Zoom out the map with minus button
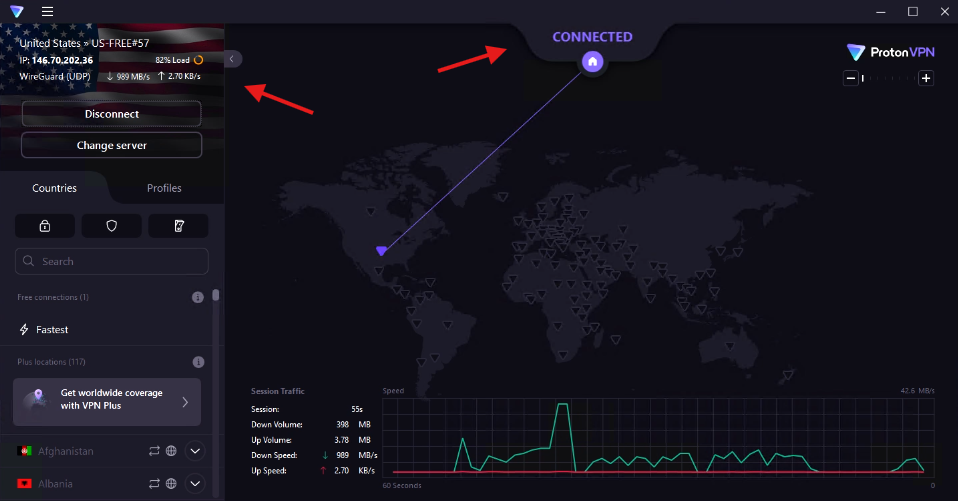This screenshot has height=501, width=958. 850,78
